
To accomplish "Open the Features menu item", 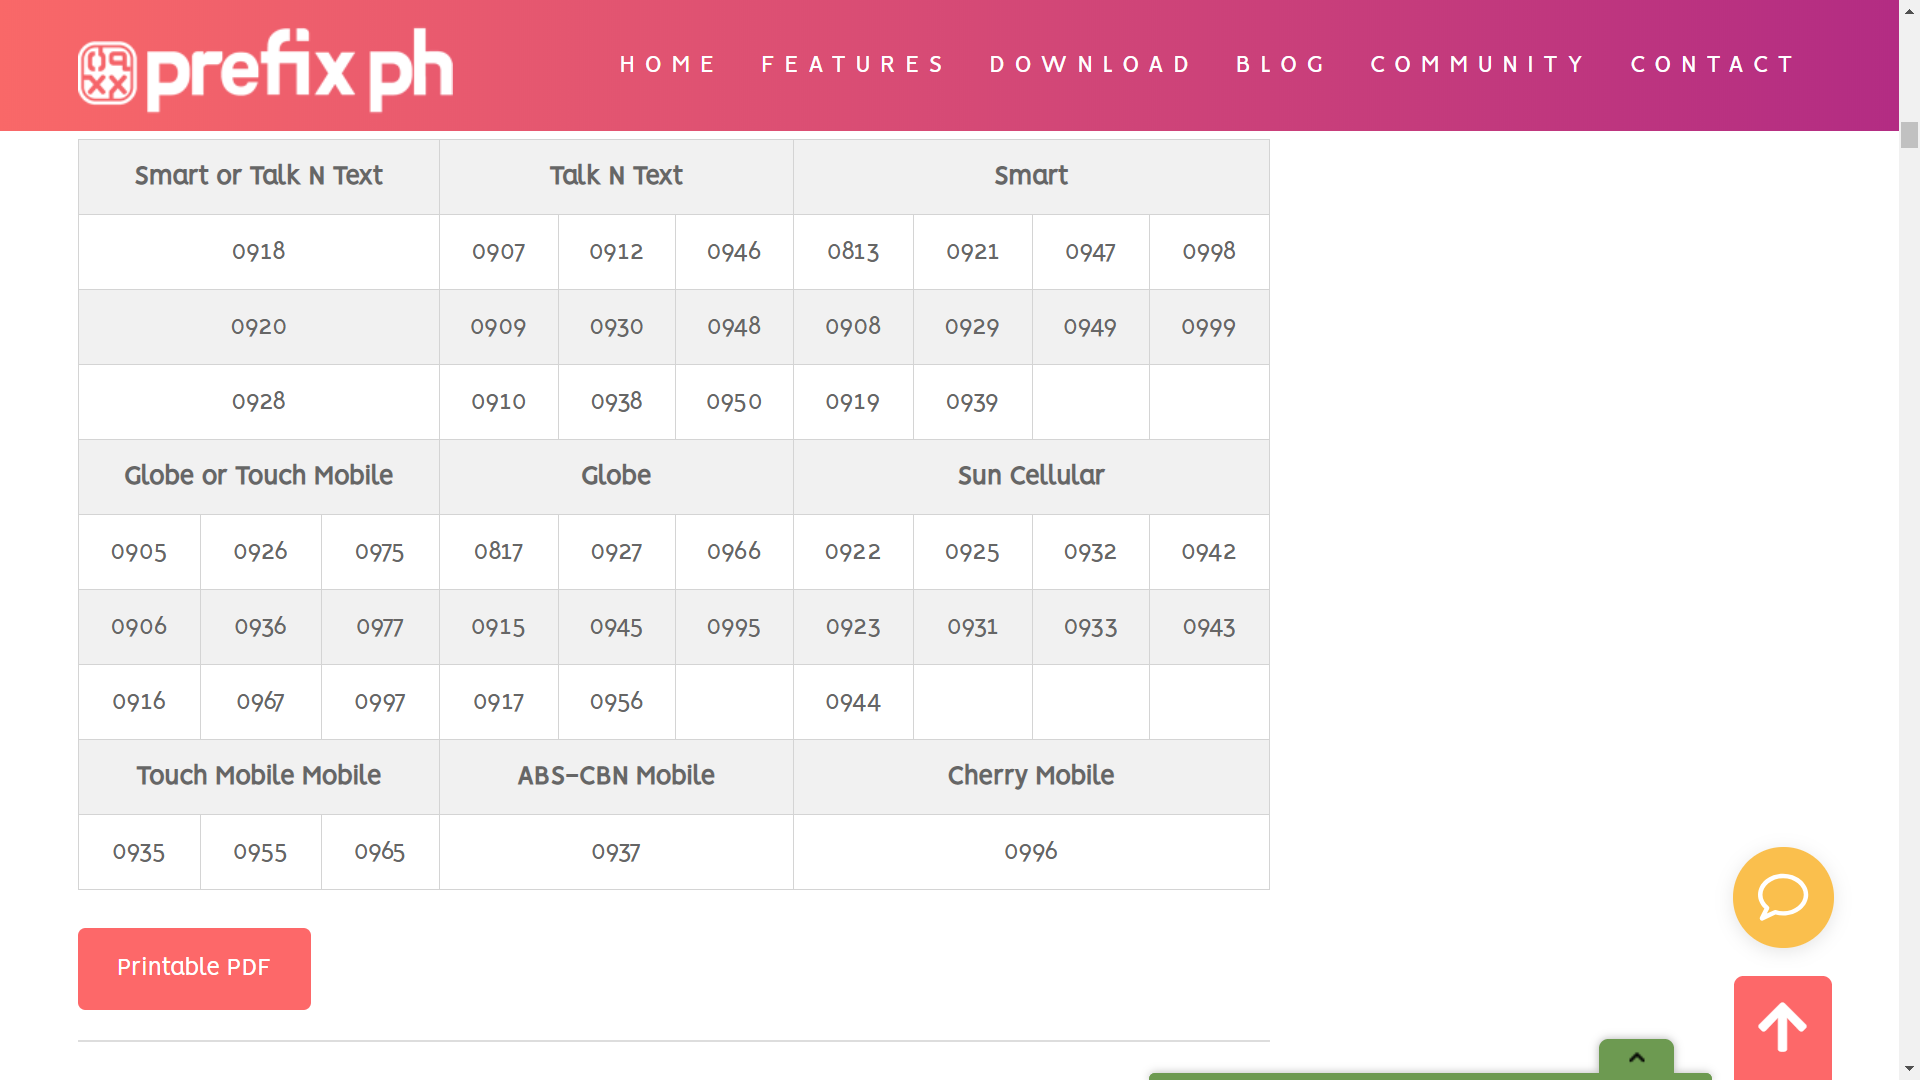I will pyautogui.click(x=854, y=65).
